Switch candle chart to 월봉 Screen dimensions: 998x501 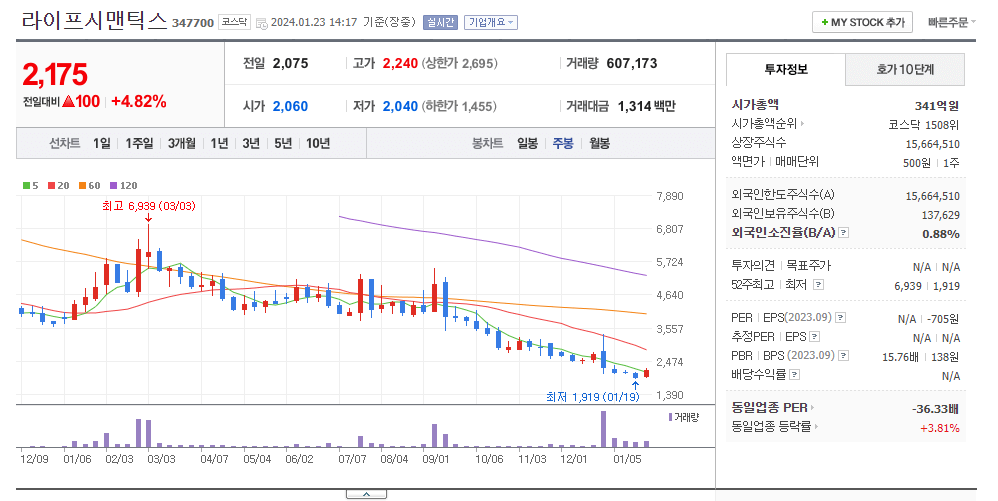click(599, 143)
